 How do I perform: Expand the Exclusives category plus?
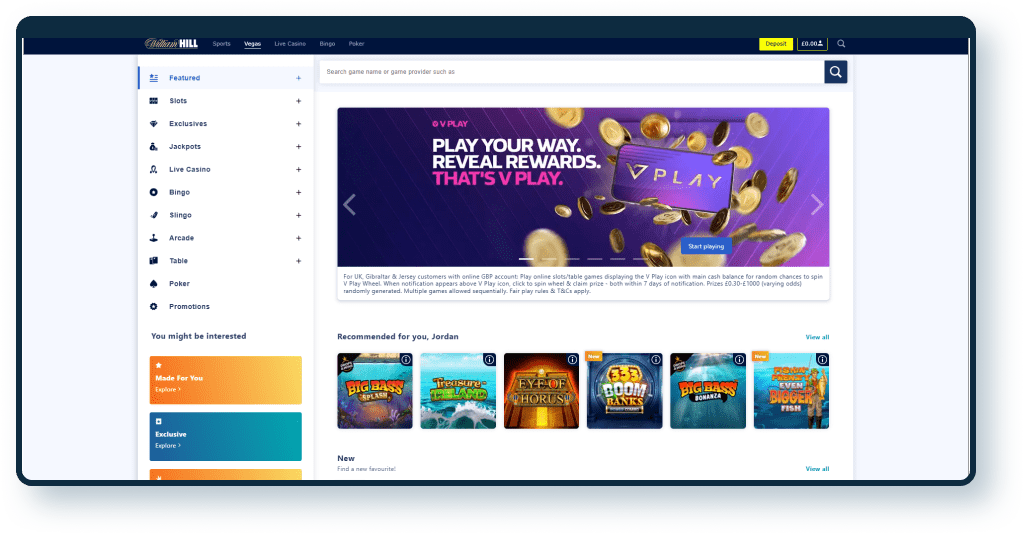298,123
